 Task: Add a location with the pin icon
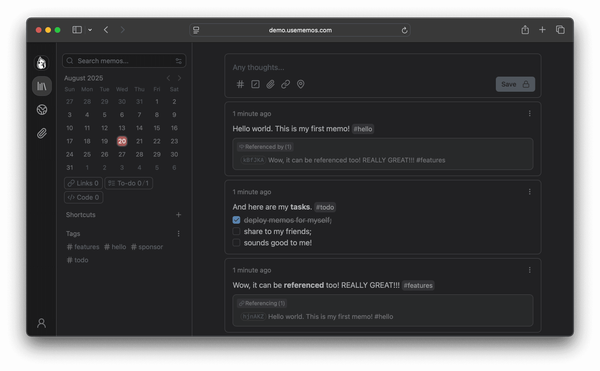(x=301, y=84)
